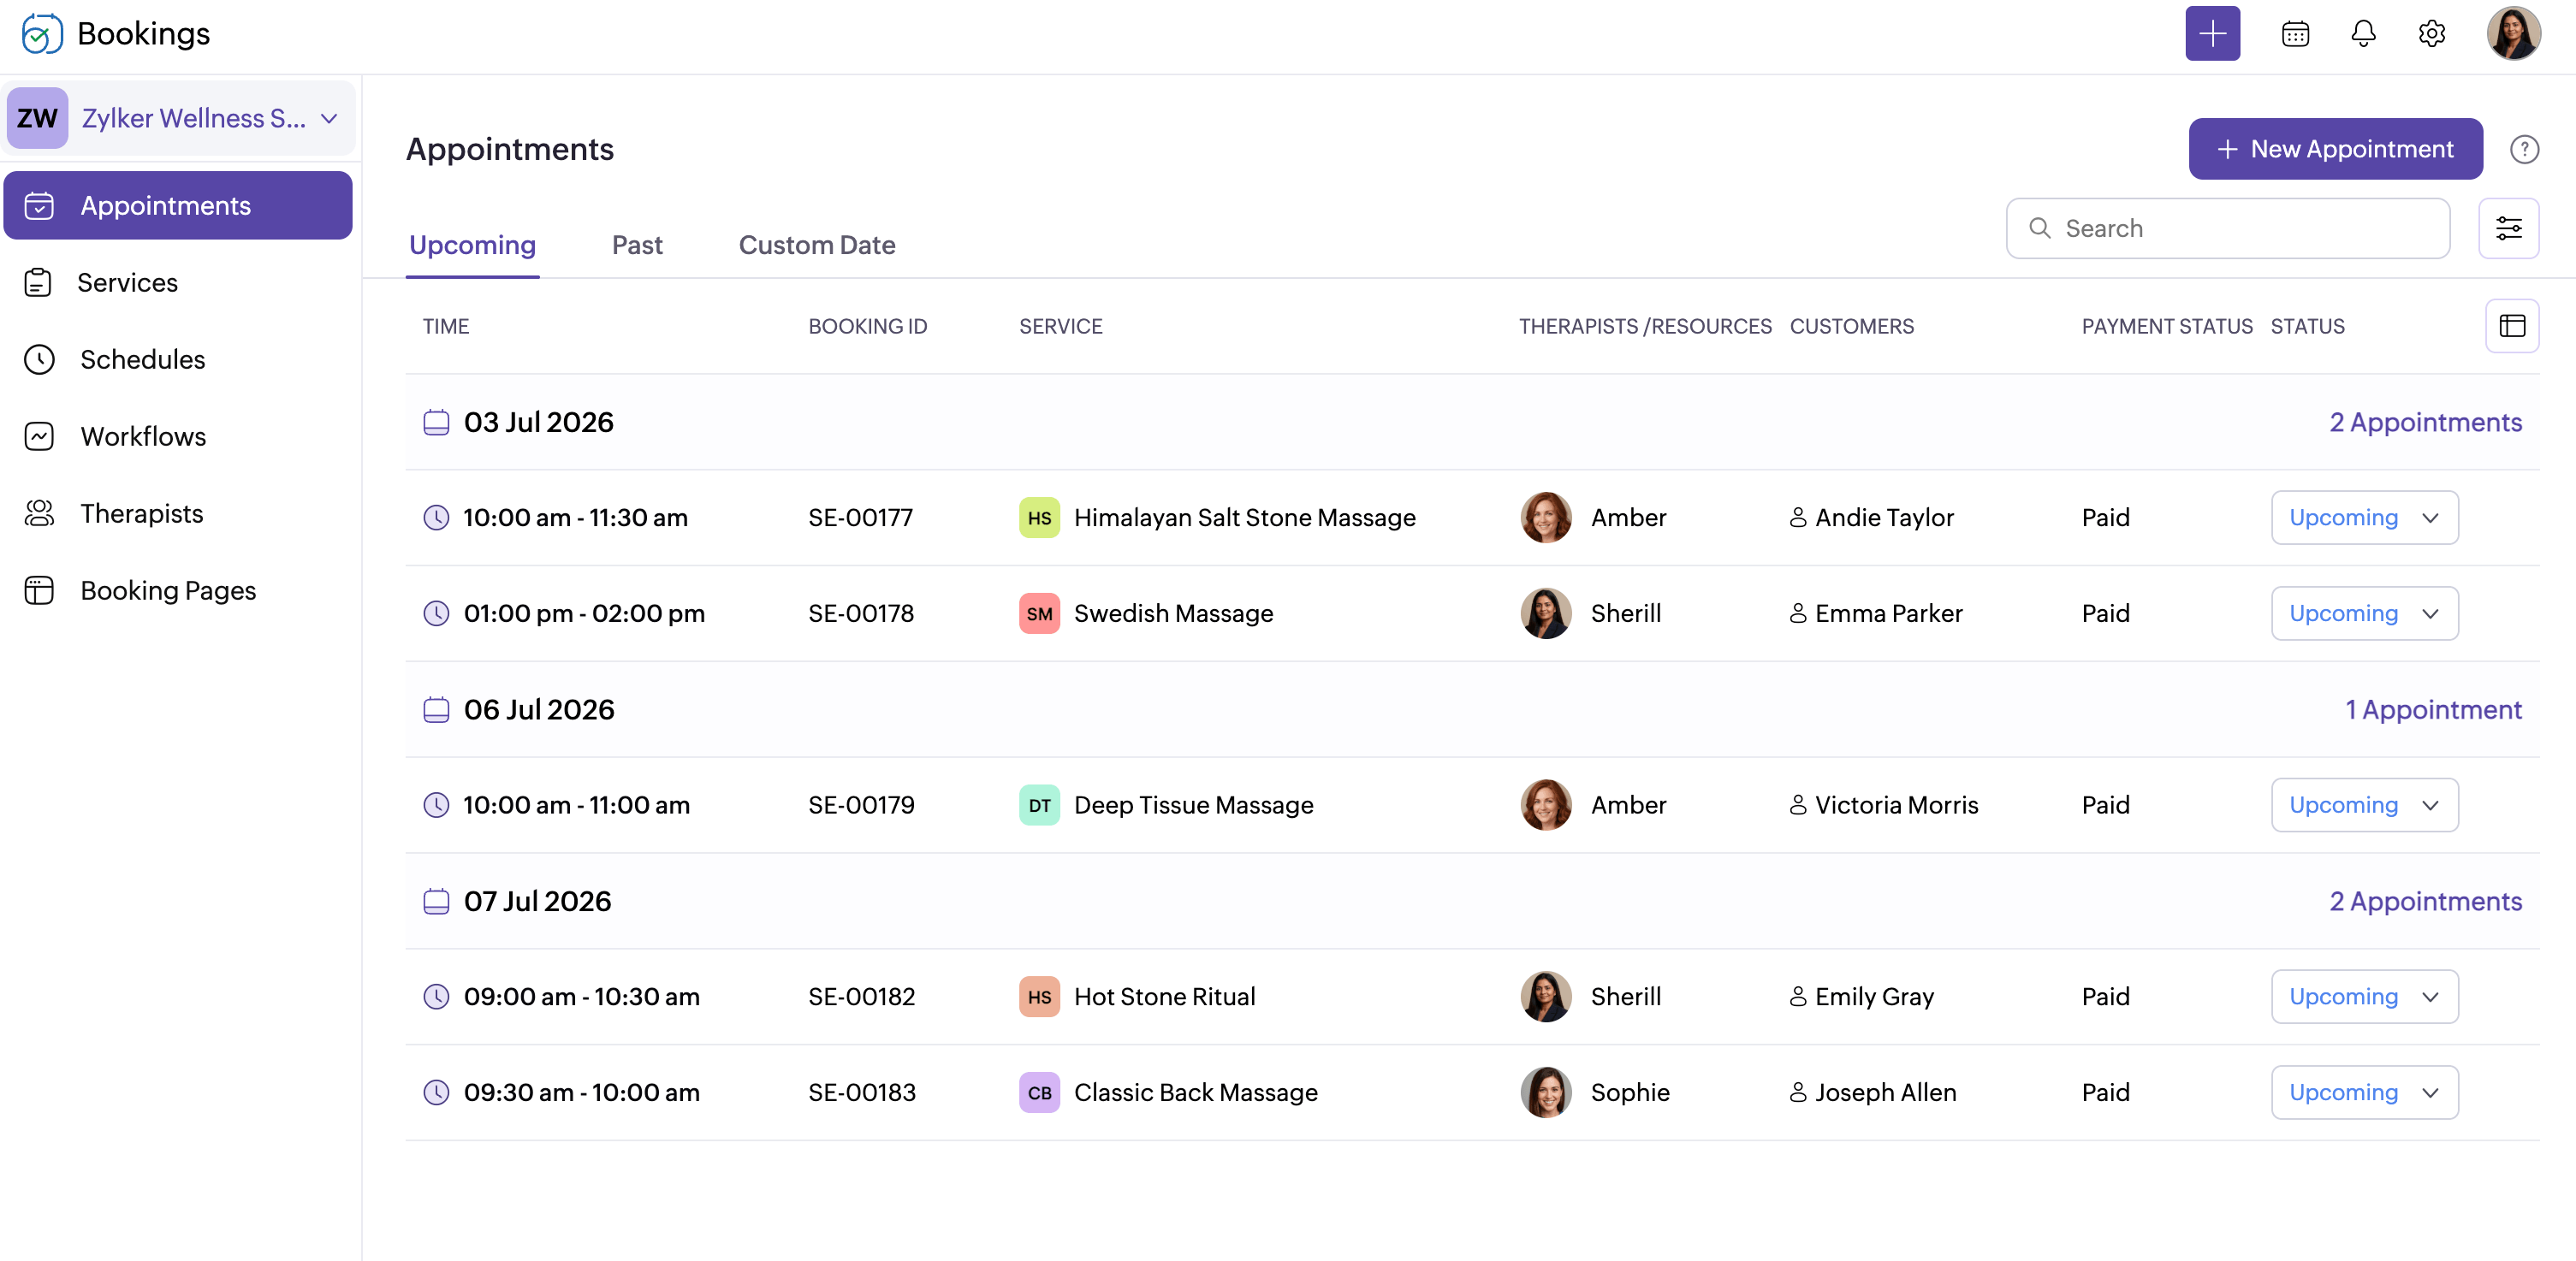This screenshot has width=2576, height=1261.
Task: Switch to the Custom Date tab
Action: click(x=816, y=245)
